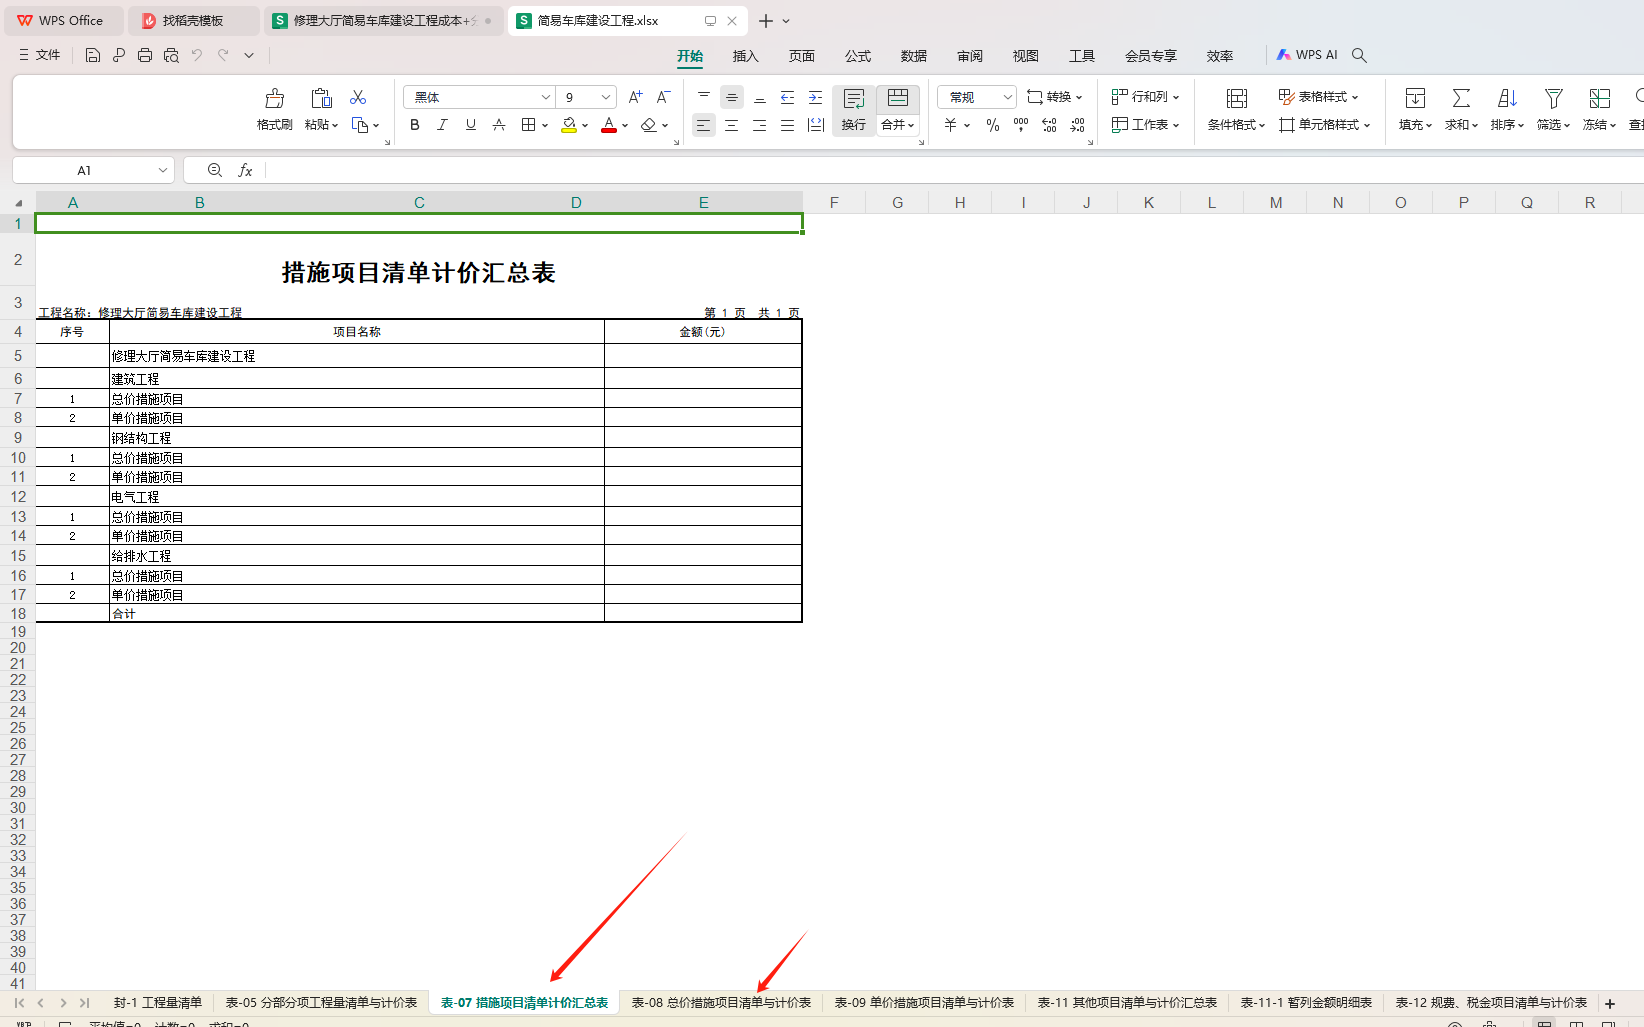Click top vertical alignment icon
Viewport: 1644px width, 1027px height.
[x=703, y=97]
